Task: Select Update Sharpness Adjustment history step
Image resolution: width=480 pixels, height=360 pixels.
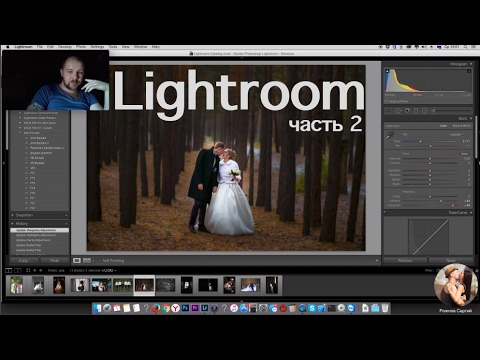Action: point(40,230)
